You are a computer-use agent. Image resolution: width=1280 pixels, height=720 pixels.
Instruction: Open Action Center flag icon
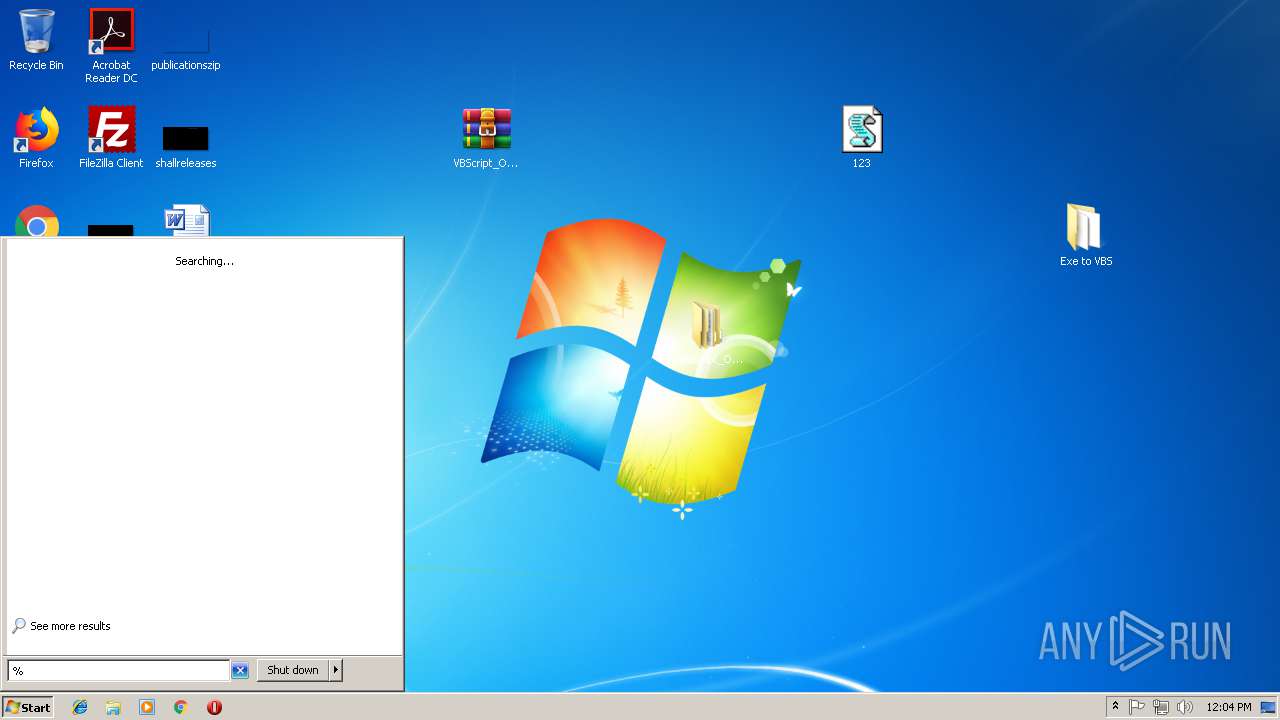coord(1137,707)
